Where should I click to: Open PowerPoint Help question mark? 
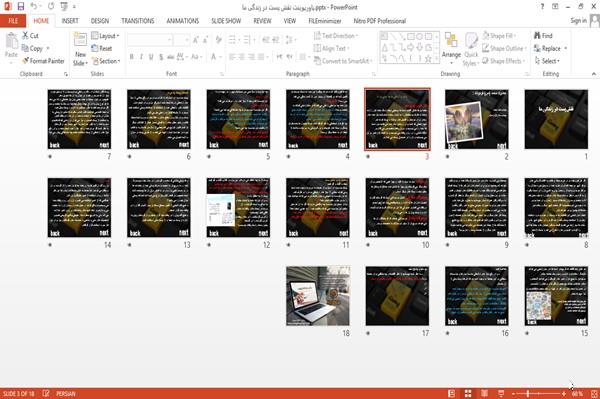click(542, 7)
